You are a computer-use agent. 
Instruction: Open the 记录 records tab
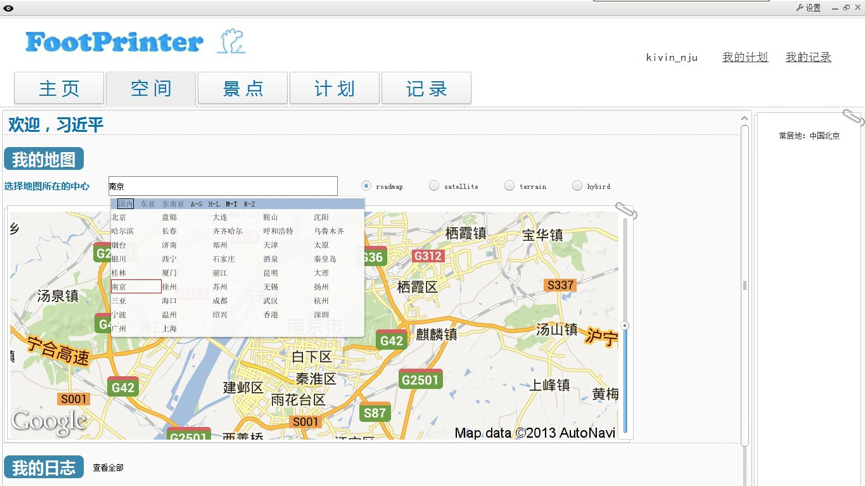426,88
